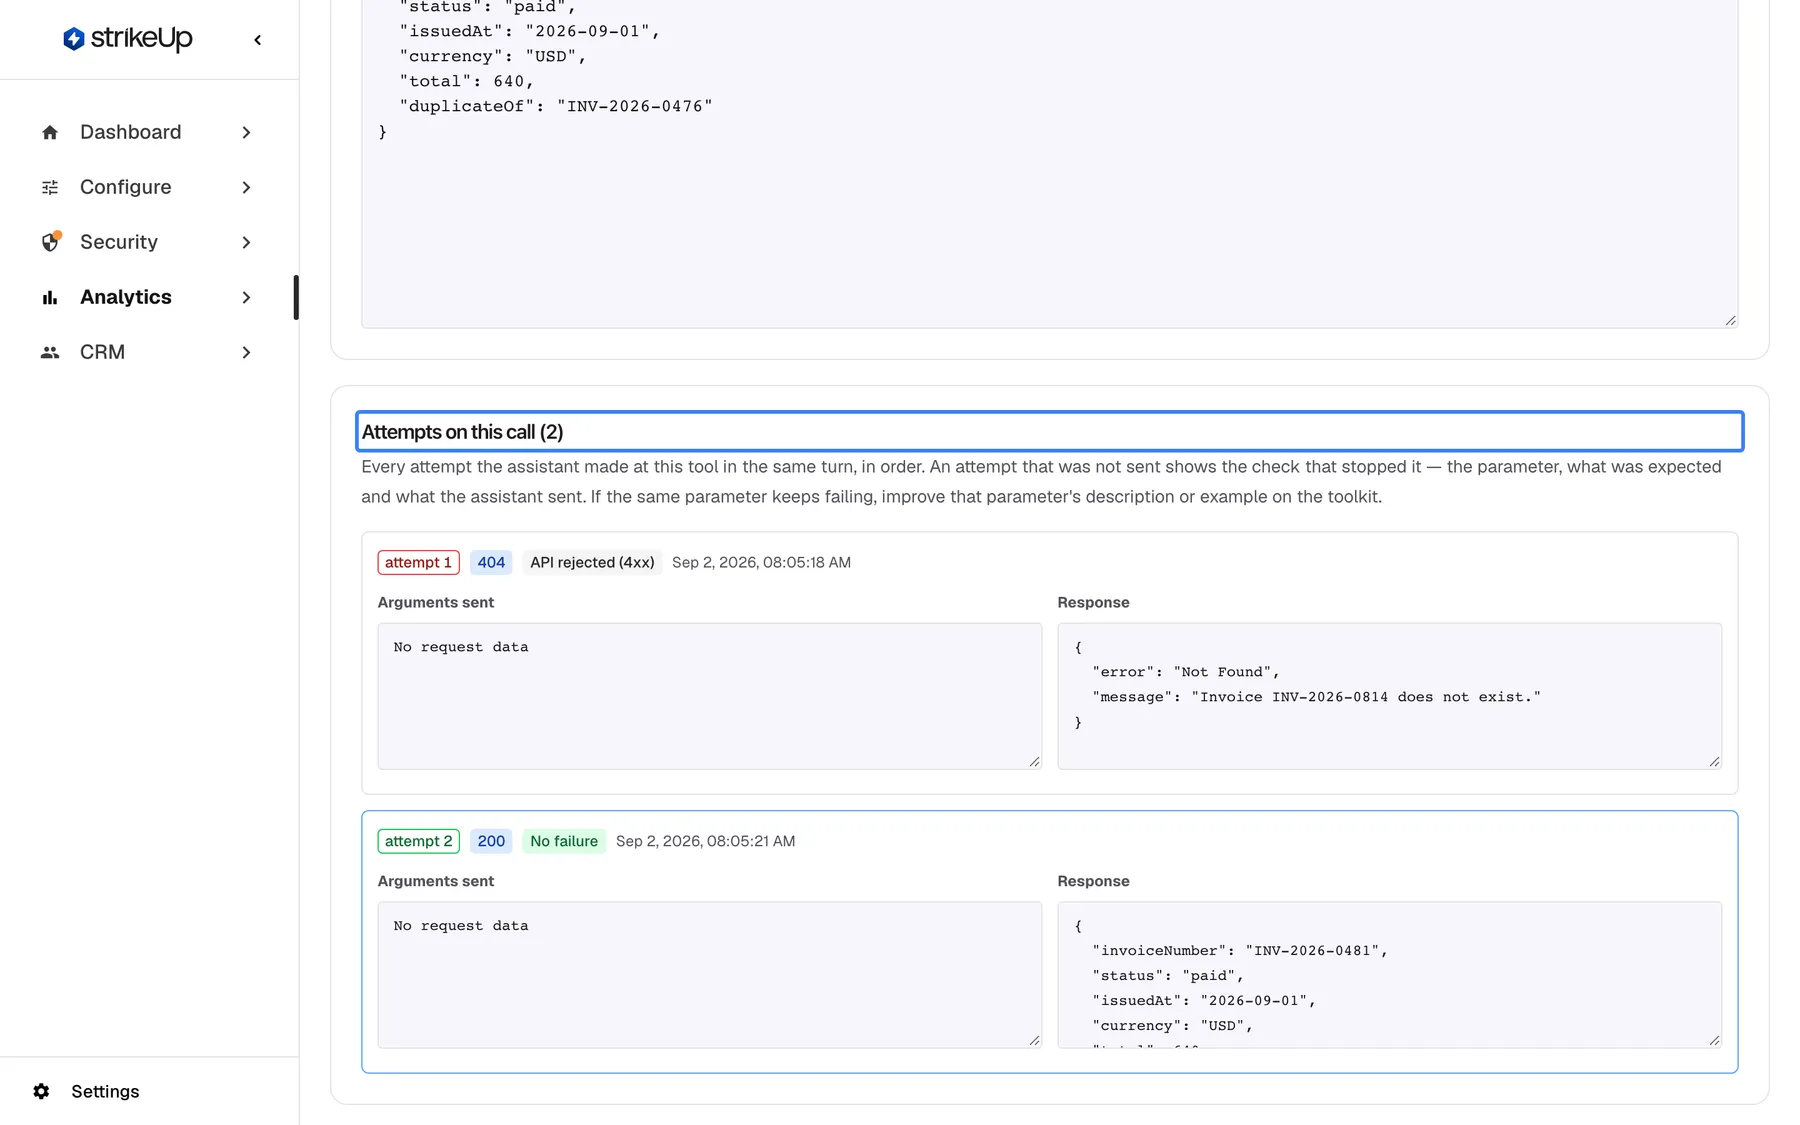Screen dimensions: 1800x1125
Task: Click the "invoiceNumber": "INV-2026-0481" line
Action: tap(1239, 951)
